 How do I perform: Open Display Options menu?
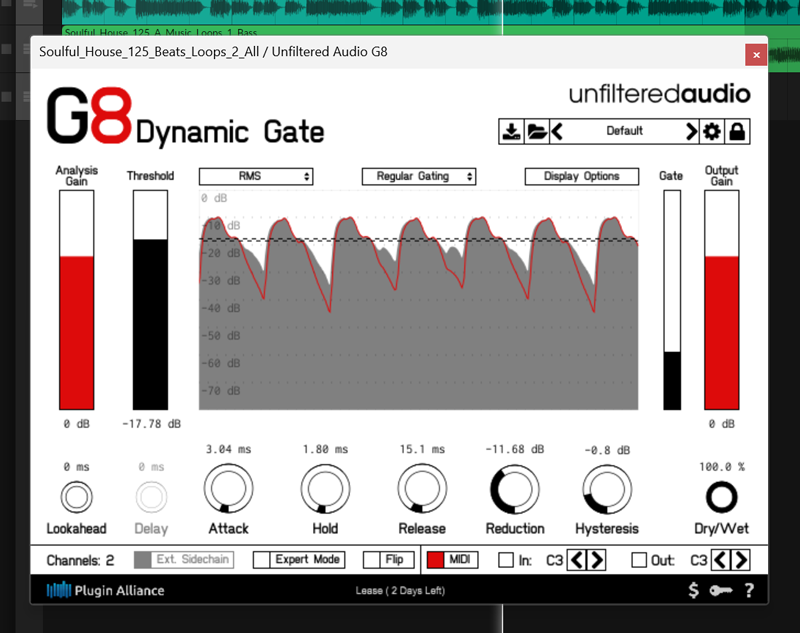[x=582, y=176]
